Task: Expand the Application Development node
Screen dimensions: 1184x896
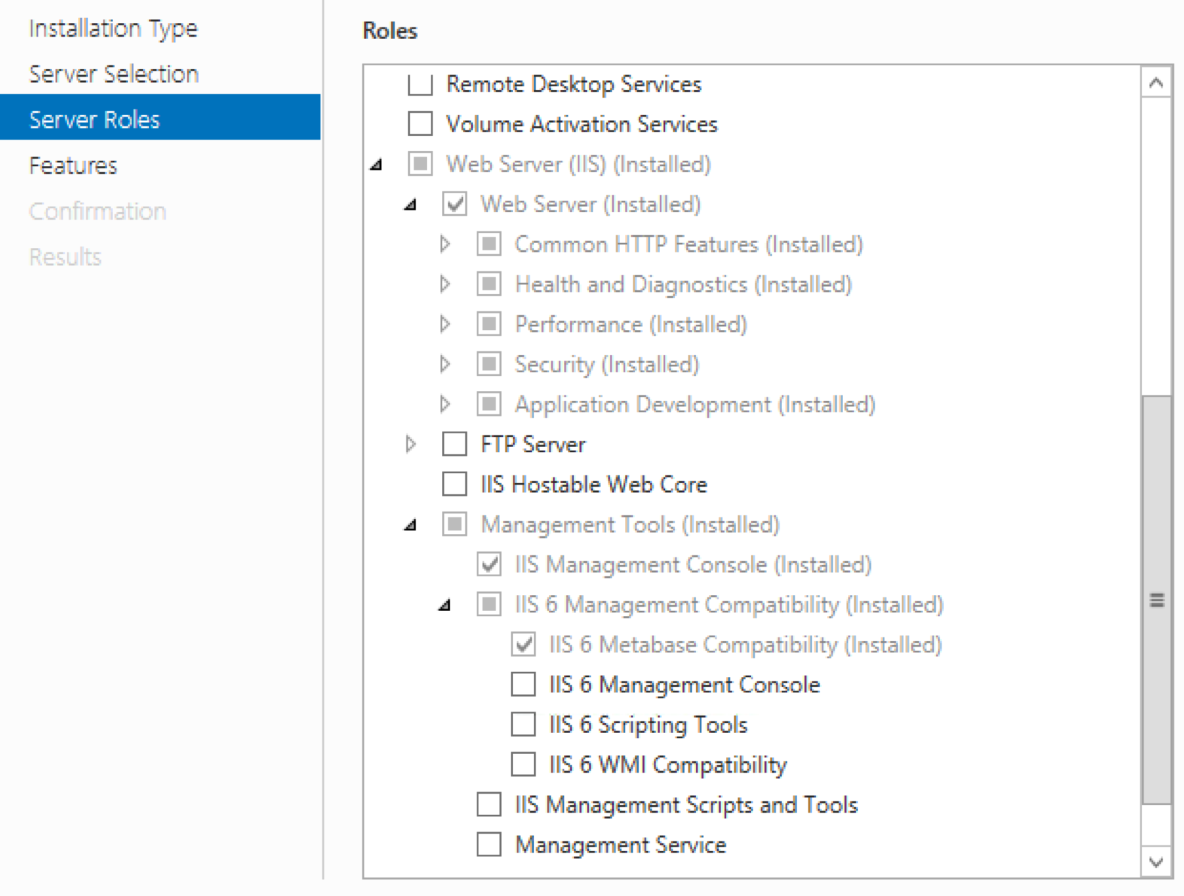Action: [x=445, y=404]
